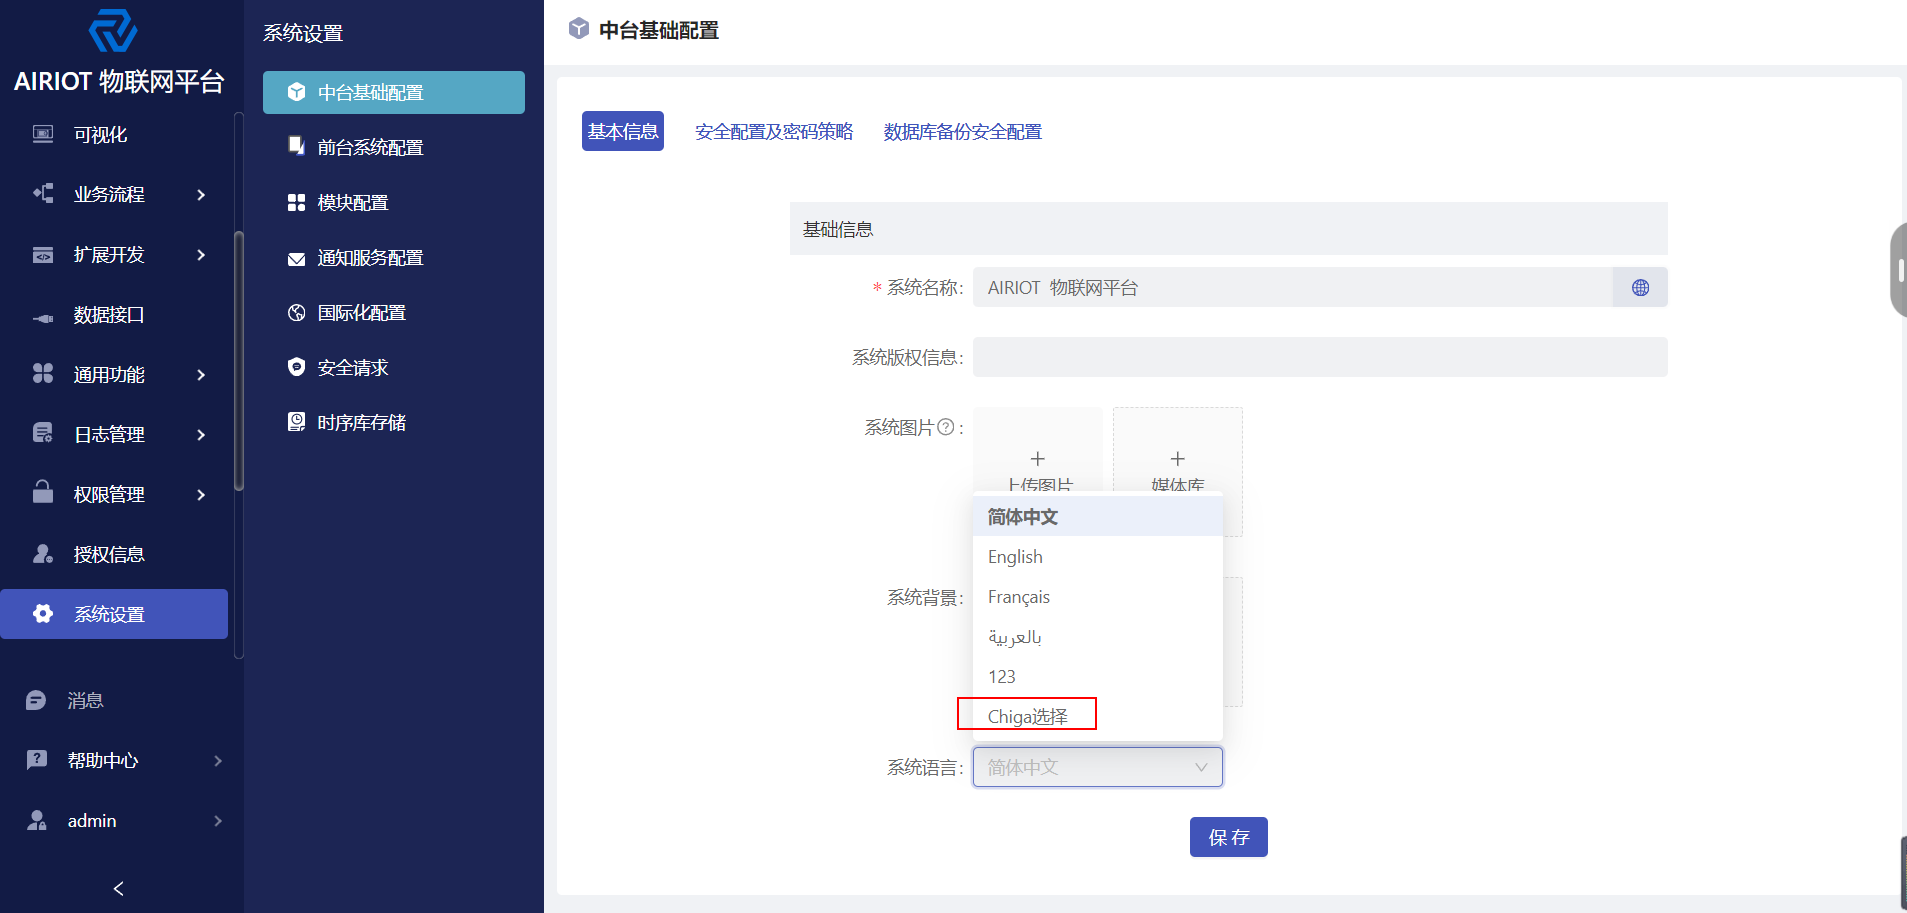Click the 系统设置 gear icon
The height and width of the screenshot is (913, 1907).
tap(43, 614)
